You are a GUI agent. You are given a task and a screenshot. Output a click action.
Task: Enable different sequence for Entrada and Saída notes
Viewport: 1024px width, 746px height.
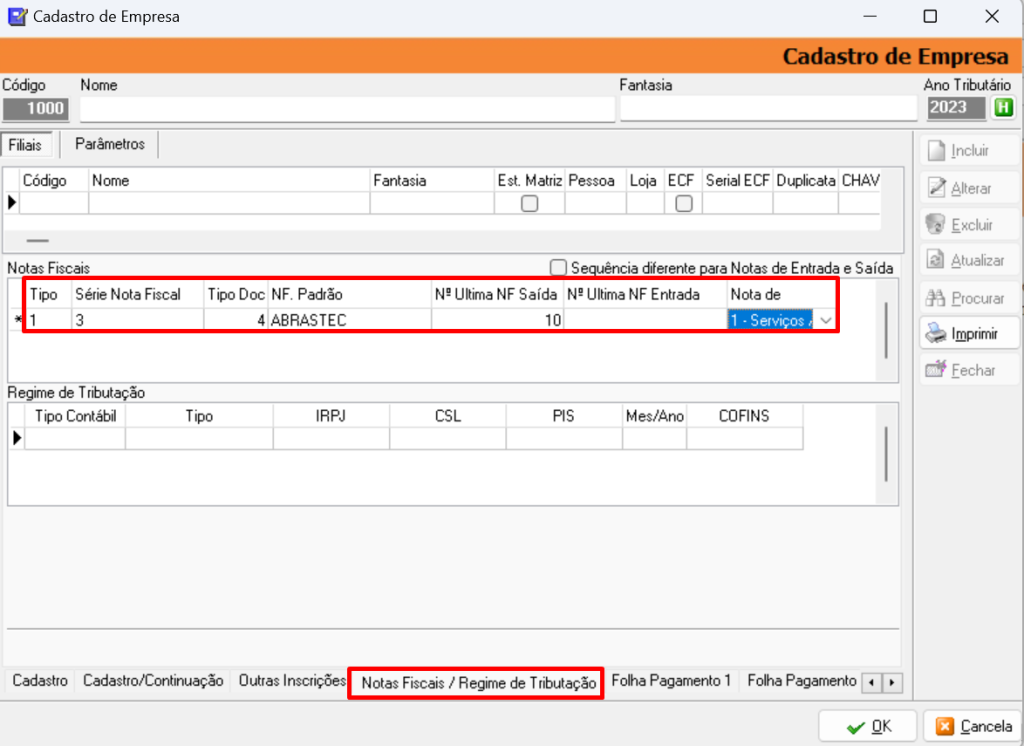558,268
